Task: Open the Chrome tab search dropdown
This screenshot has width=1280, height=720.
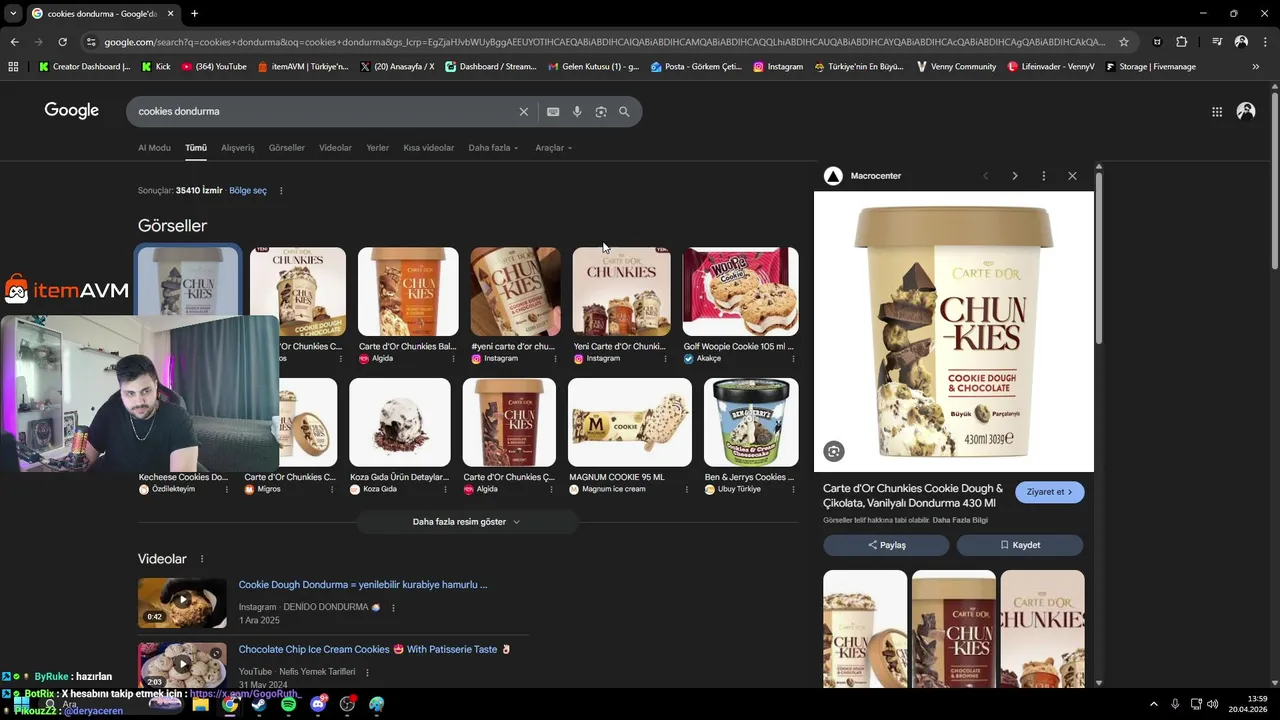Action: [x=12, y=14]
